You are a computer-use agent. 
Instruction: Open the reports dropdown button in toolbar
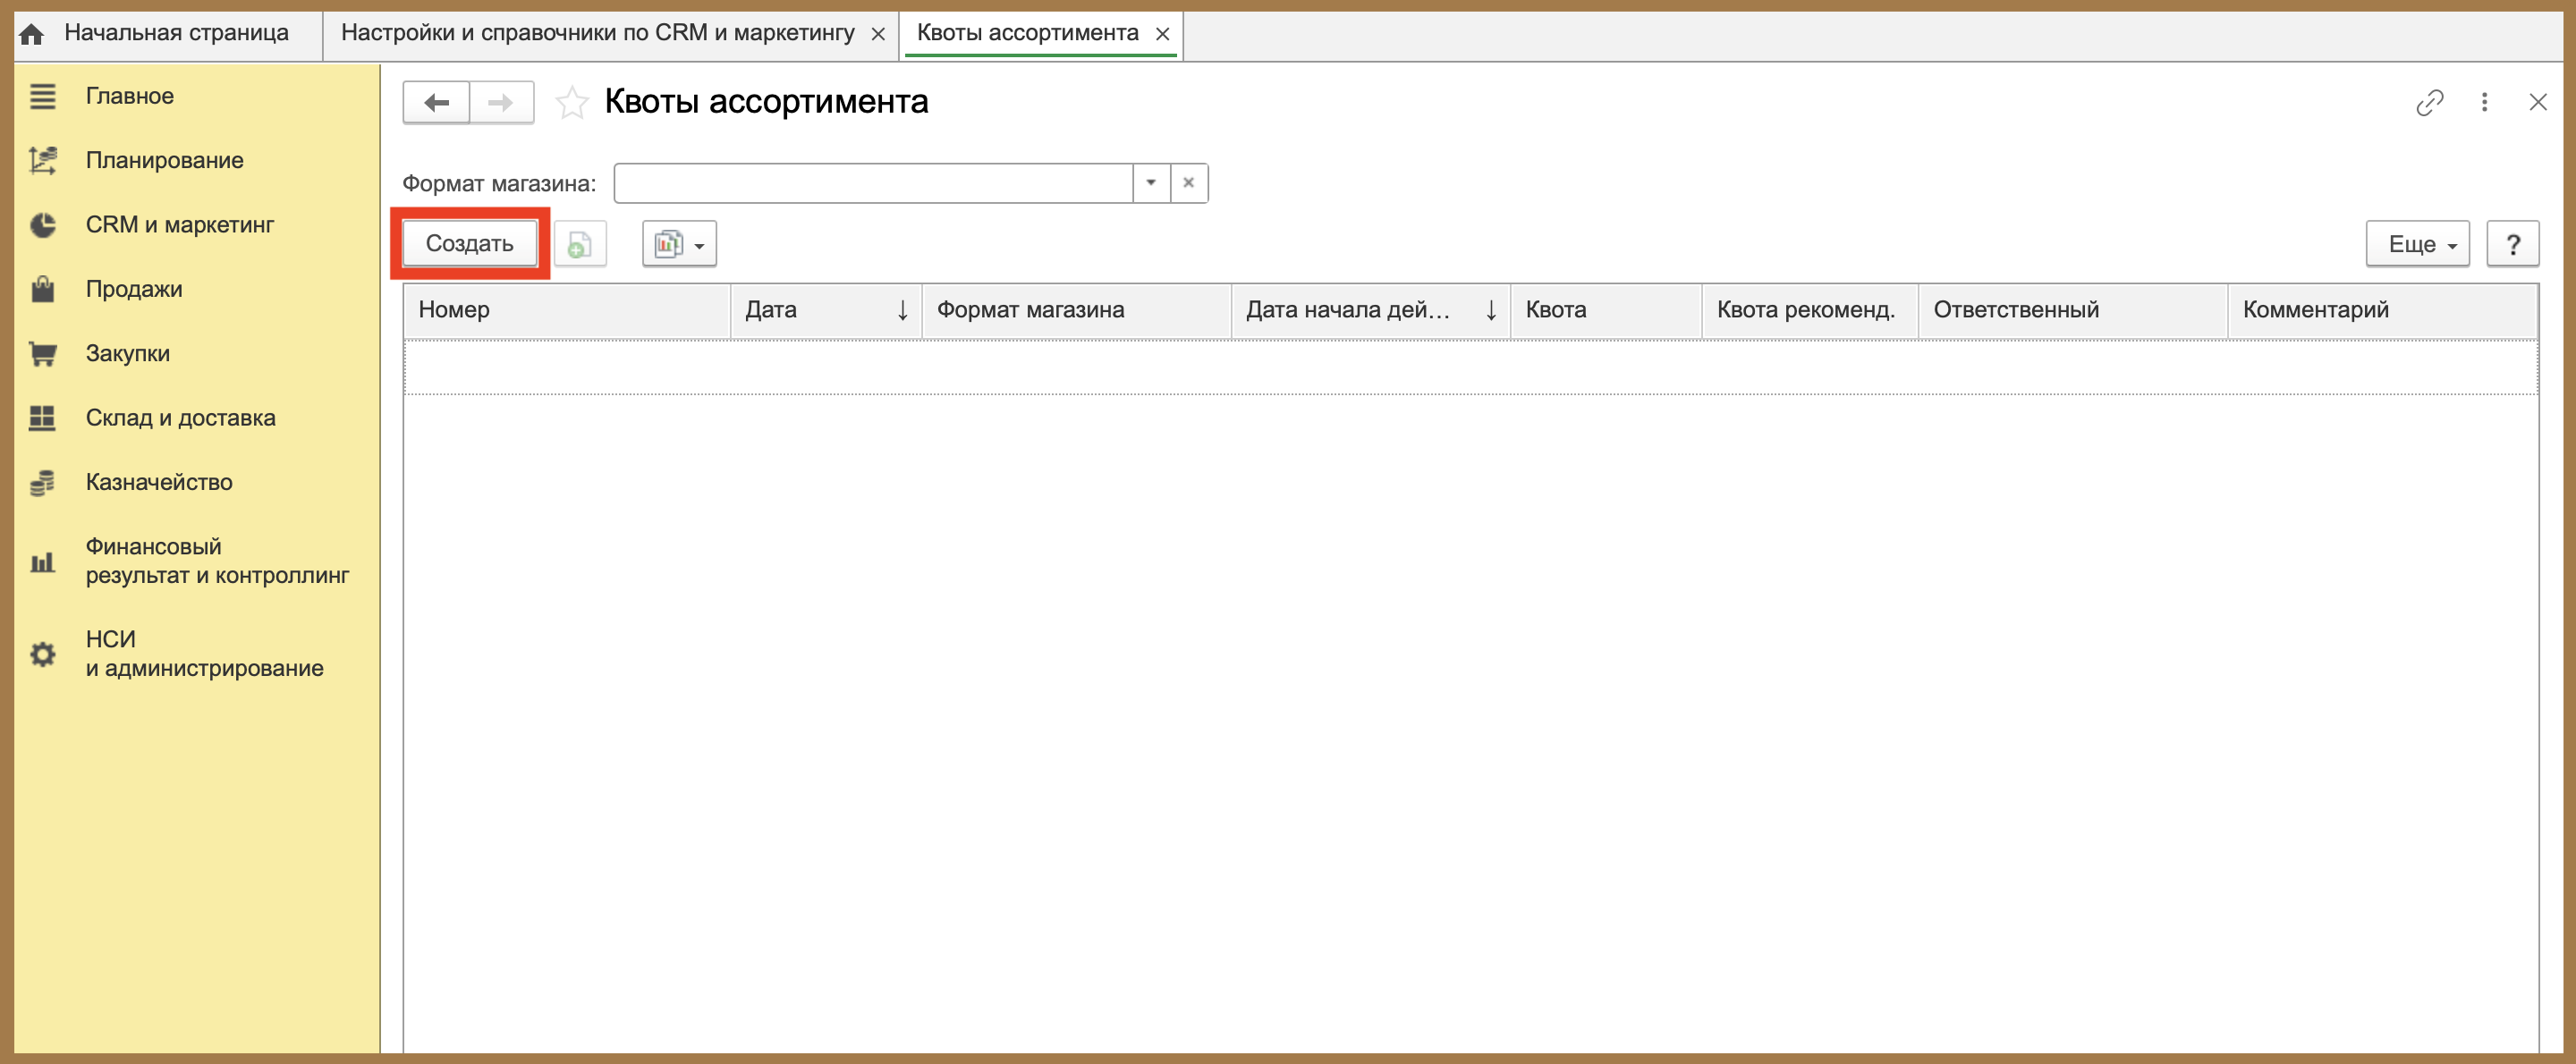pos(679,243)
